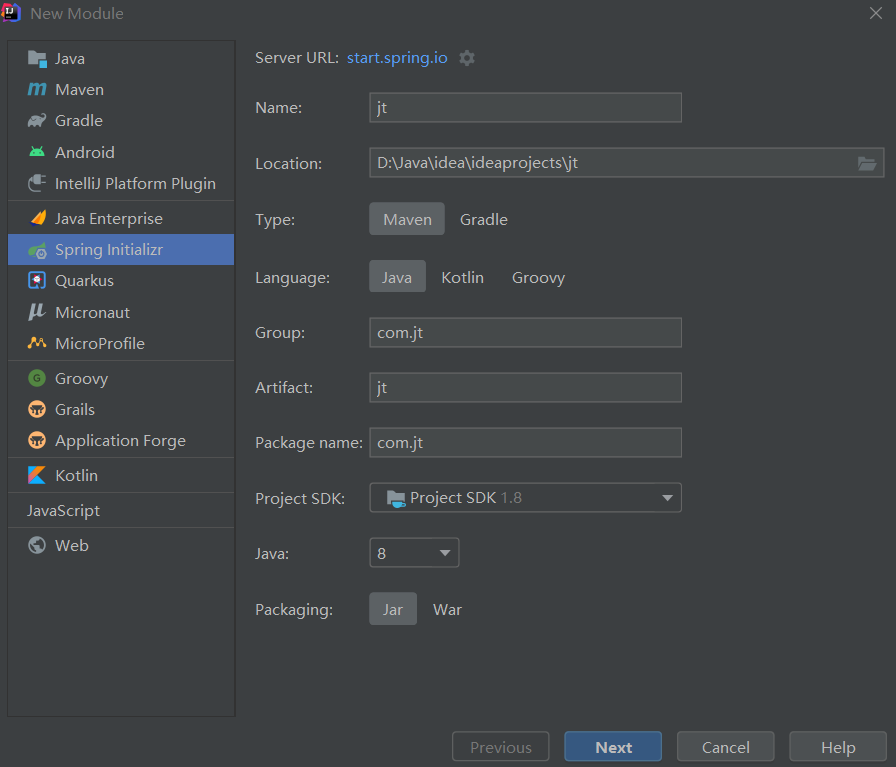Click the Quarkus icon
Viewport: 896px width, 767px height.
click(37, 281)
